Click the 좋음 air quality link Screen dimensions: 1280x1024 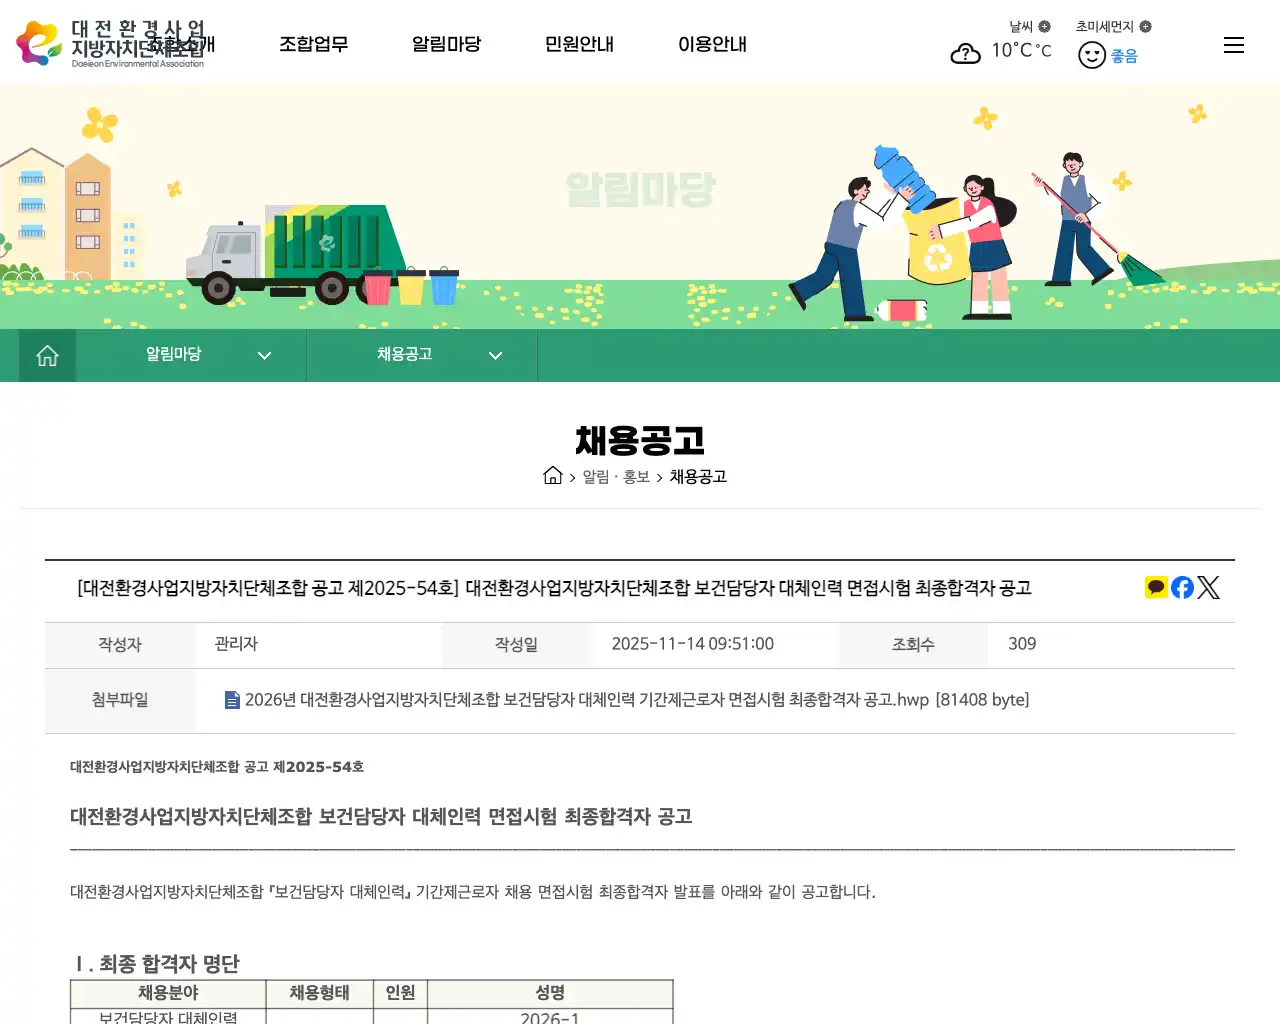[x=1124, y=56]
